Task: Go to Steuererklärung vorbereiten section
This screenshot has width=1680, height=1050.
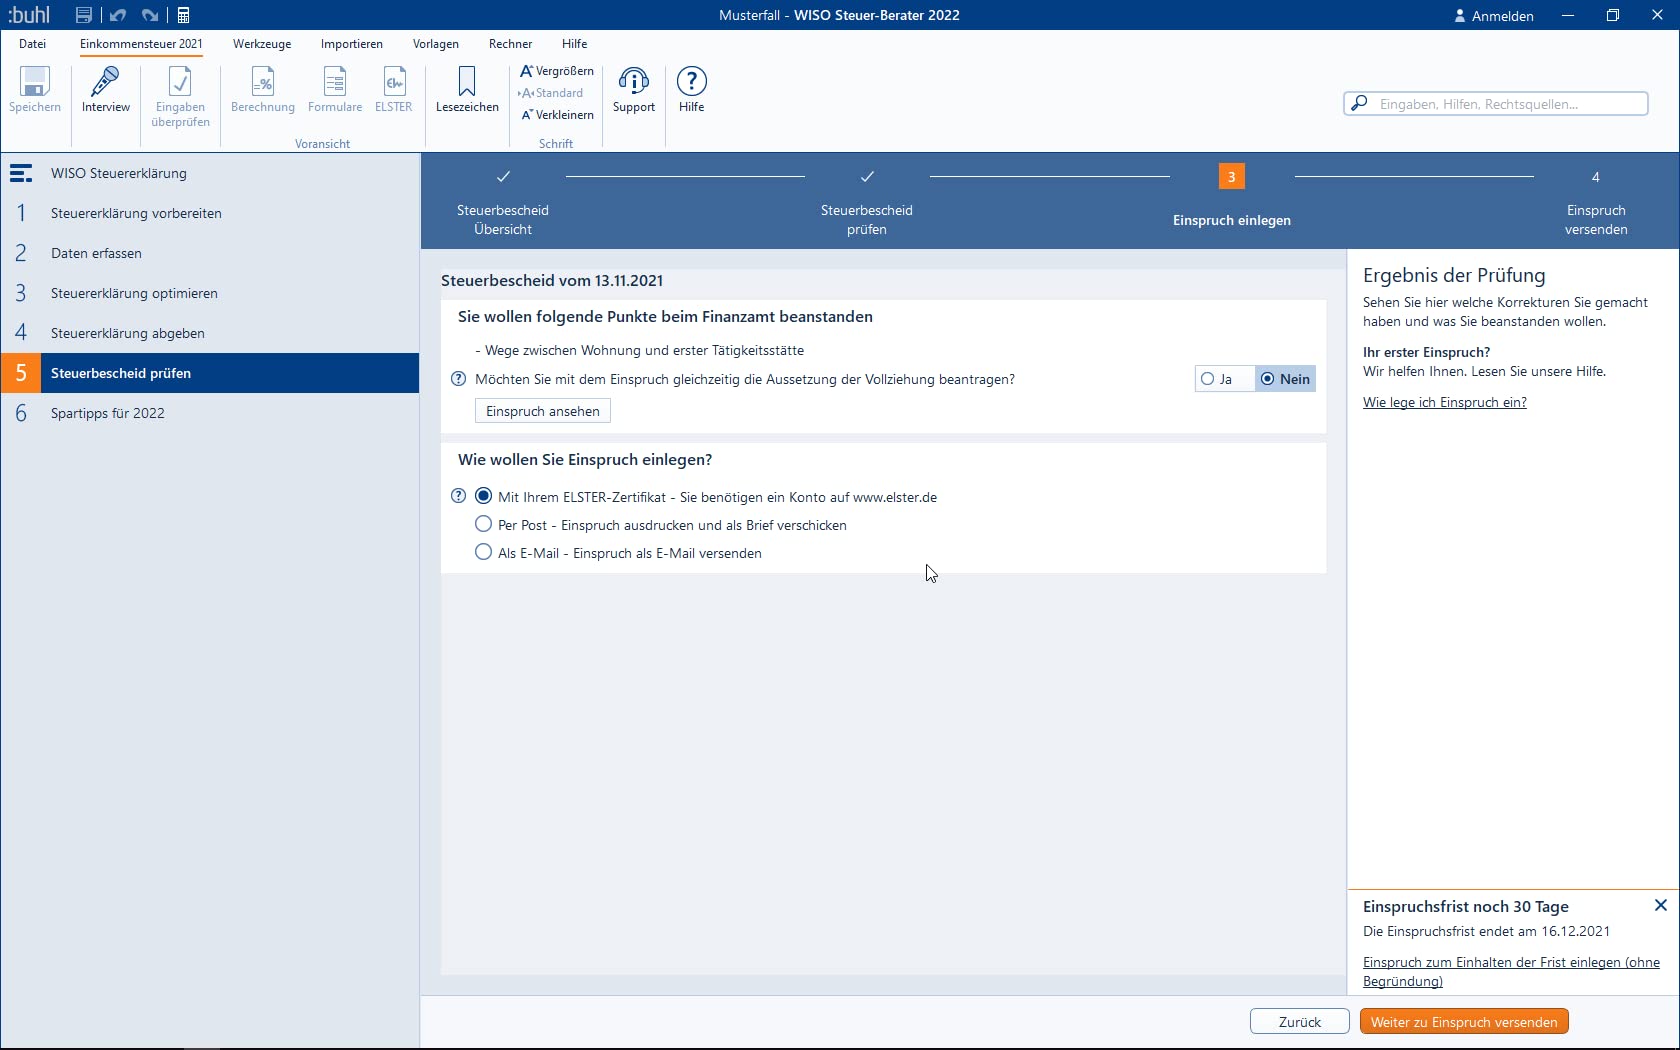Action: [x=210, y=213]
